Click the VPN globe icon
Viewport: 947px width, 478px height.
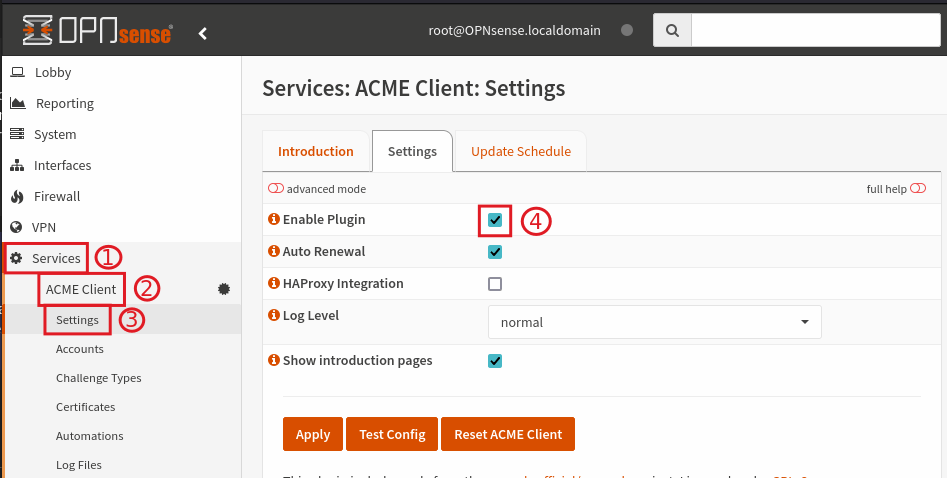(x=16, y=227)
